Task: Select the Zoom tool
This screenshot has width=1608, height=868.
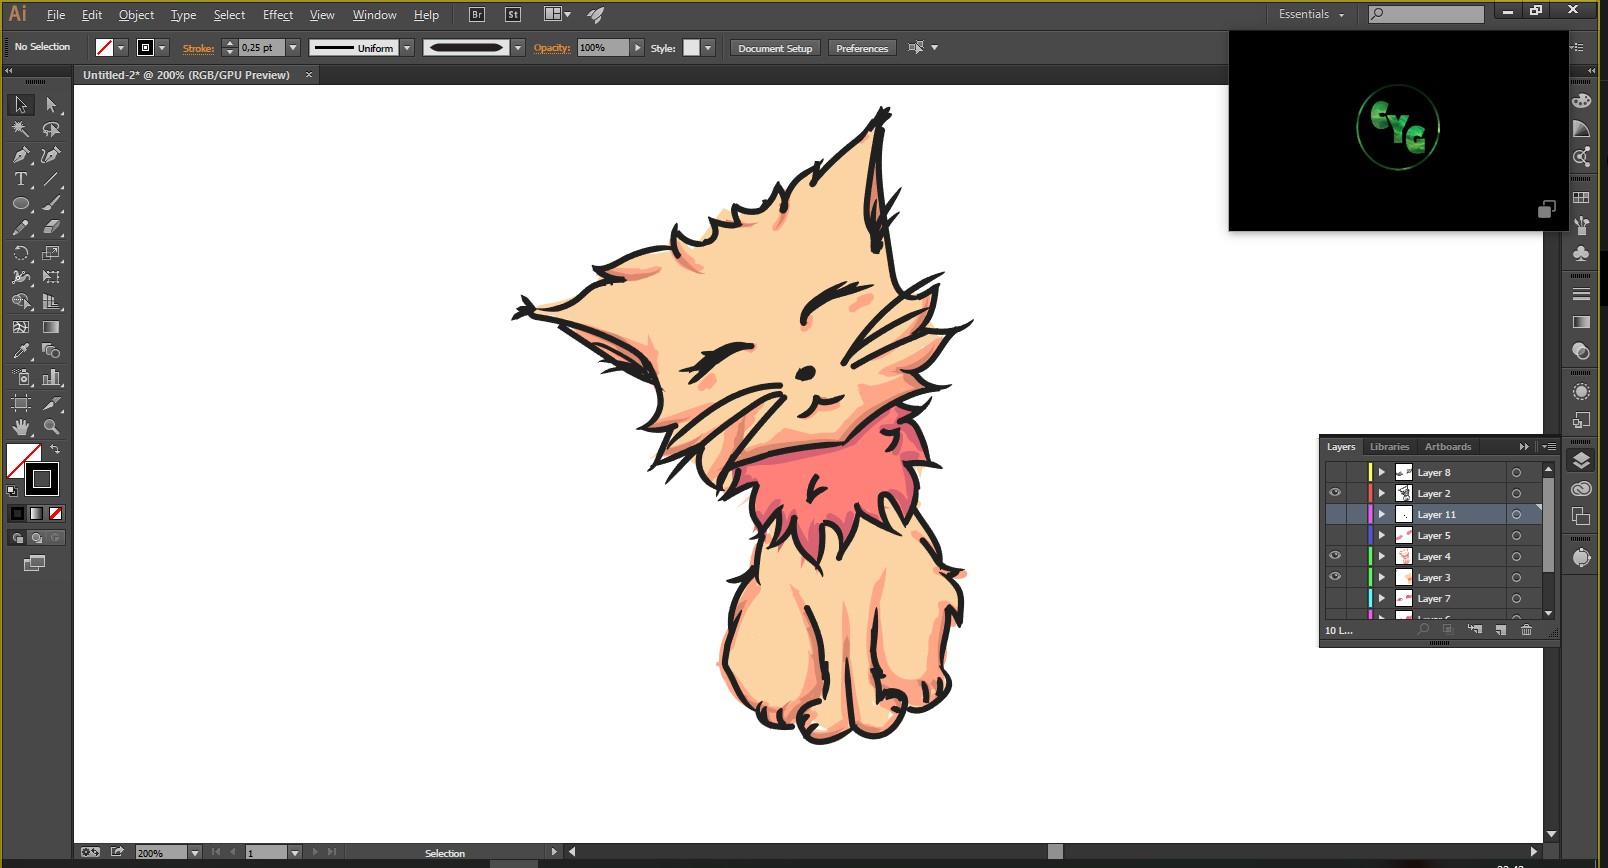Action: pos(52,427)
